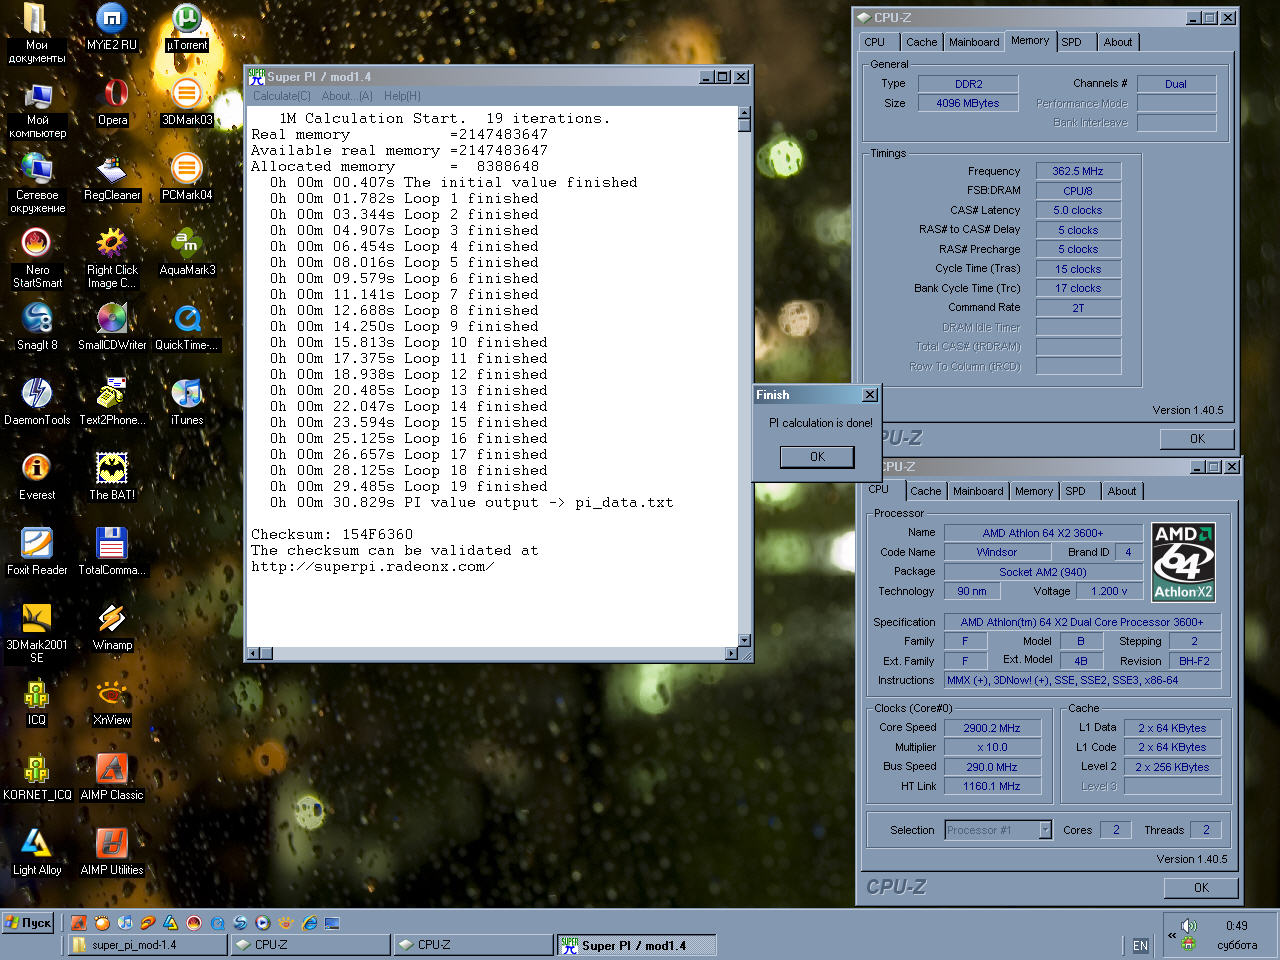Click the Channels # Dual field
1280x960 pixels.
coord(1176,84)
